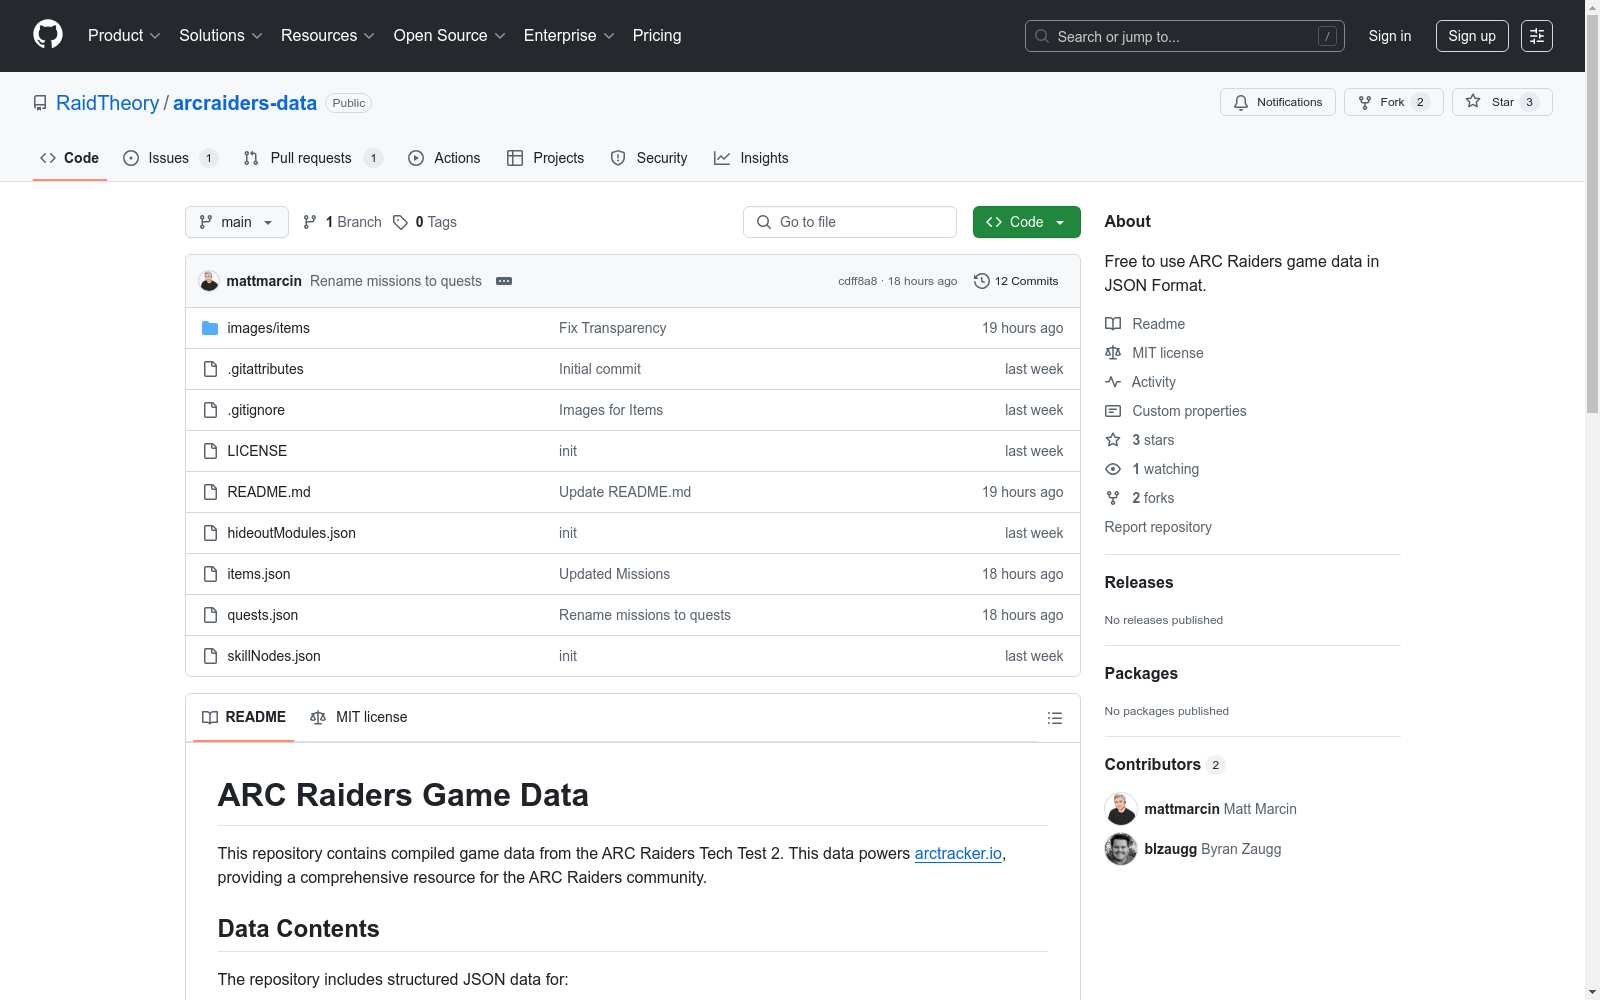The width and height of the screenshot is (1600, 1000).
Task: Expand the Product menu
Action: pyautogui.click(x=124, y=36)
